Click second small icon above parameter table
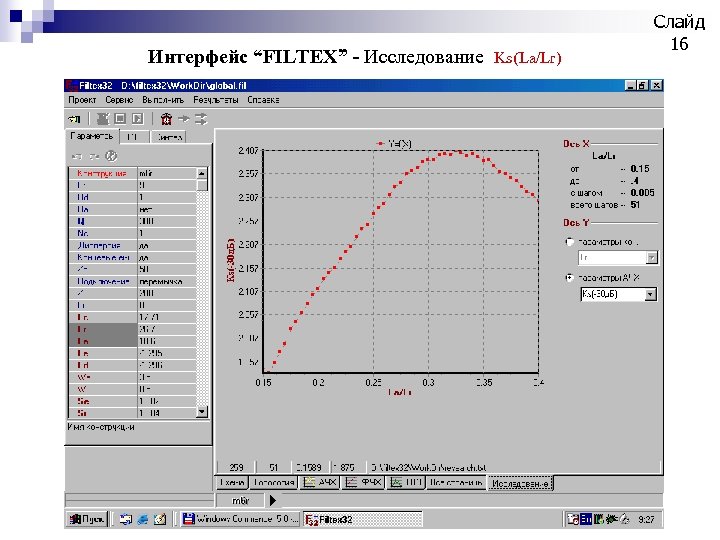Screen dimensions: 720x540 (x=94, y=157)
